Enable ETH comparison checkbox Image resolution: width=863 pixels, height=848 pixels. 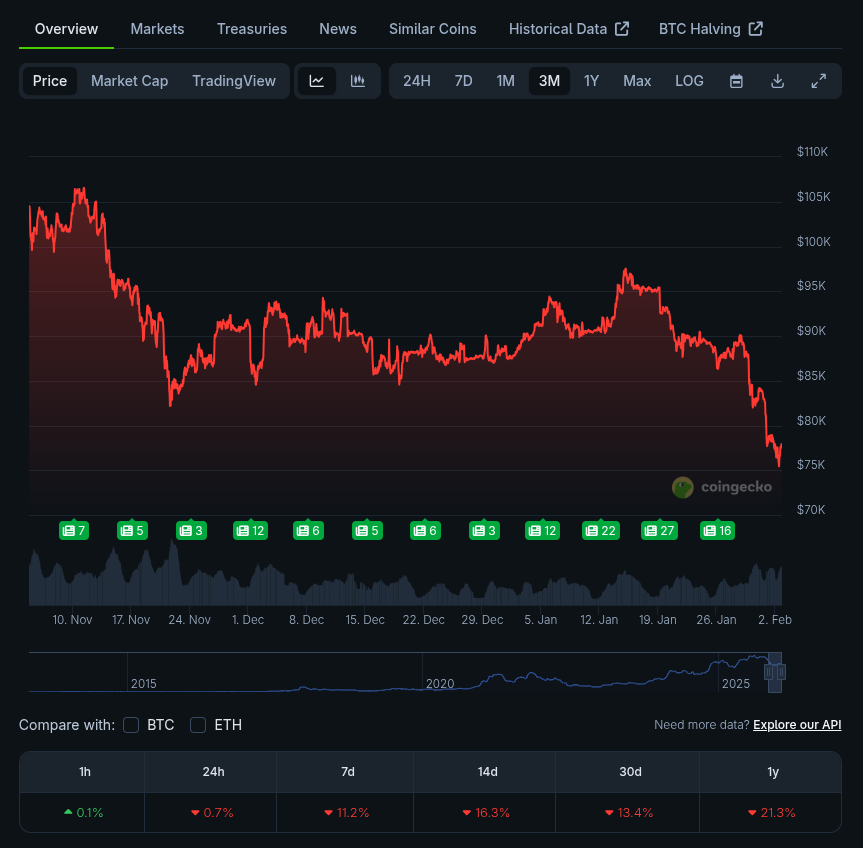[198, 725]
